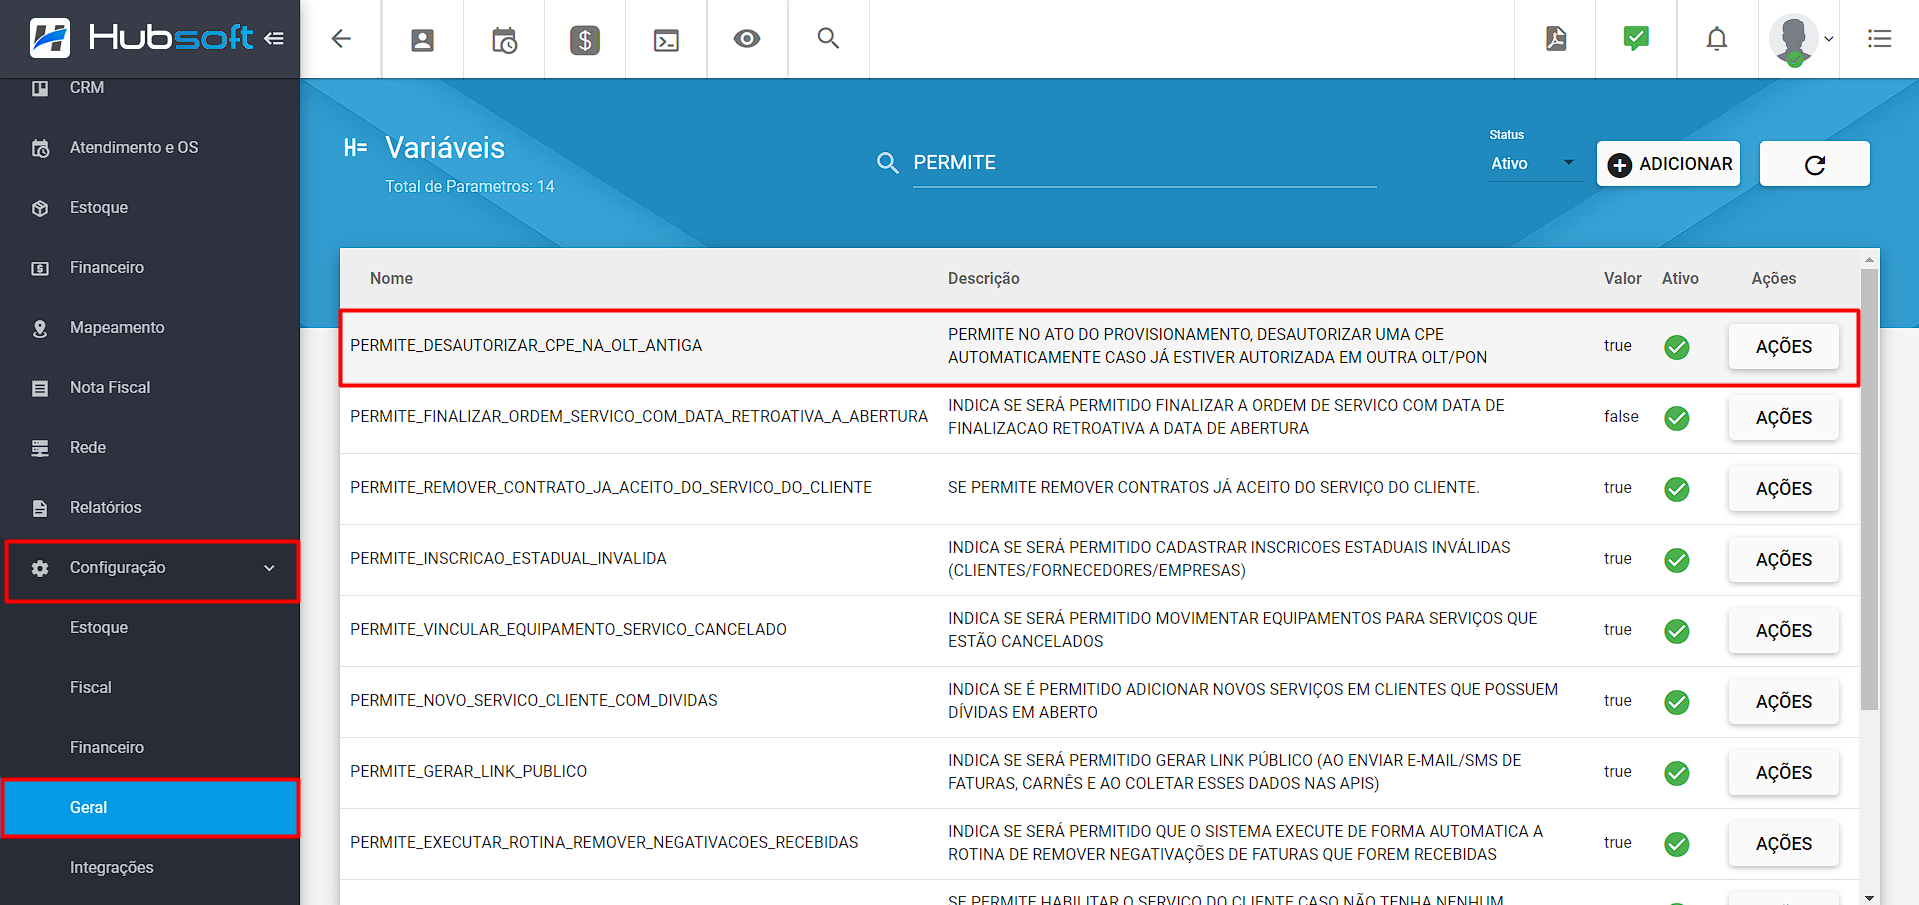Open AÇÕES for PERMITE_EXECUTAR_ROTINA_REMOVER_NEGATIVACOES row
The image size is (1919, 905).
1783,844
